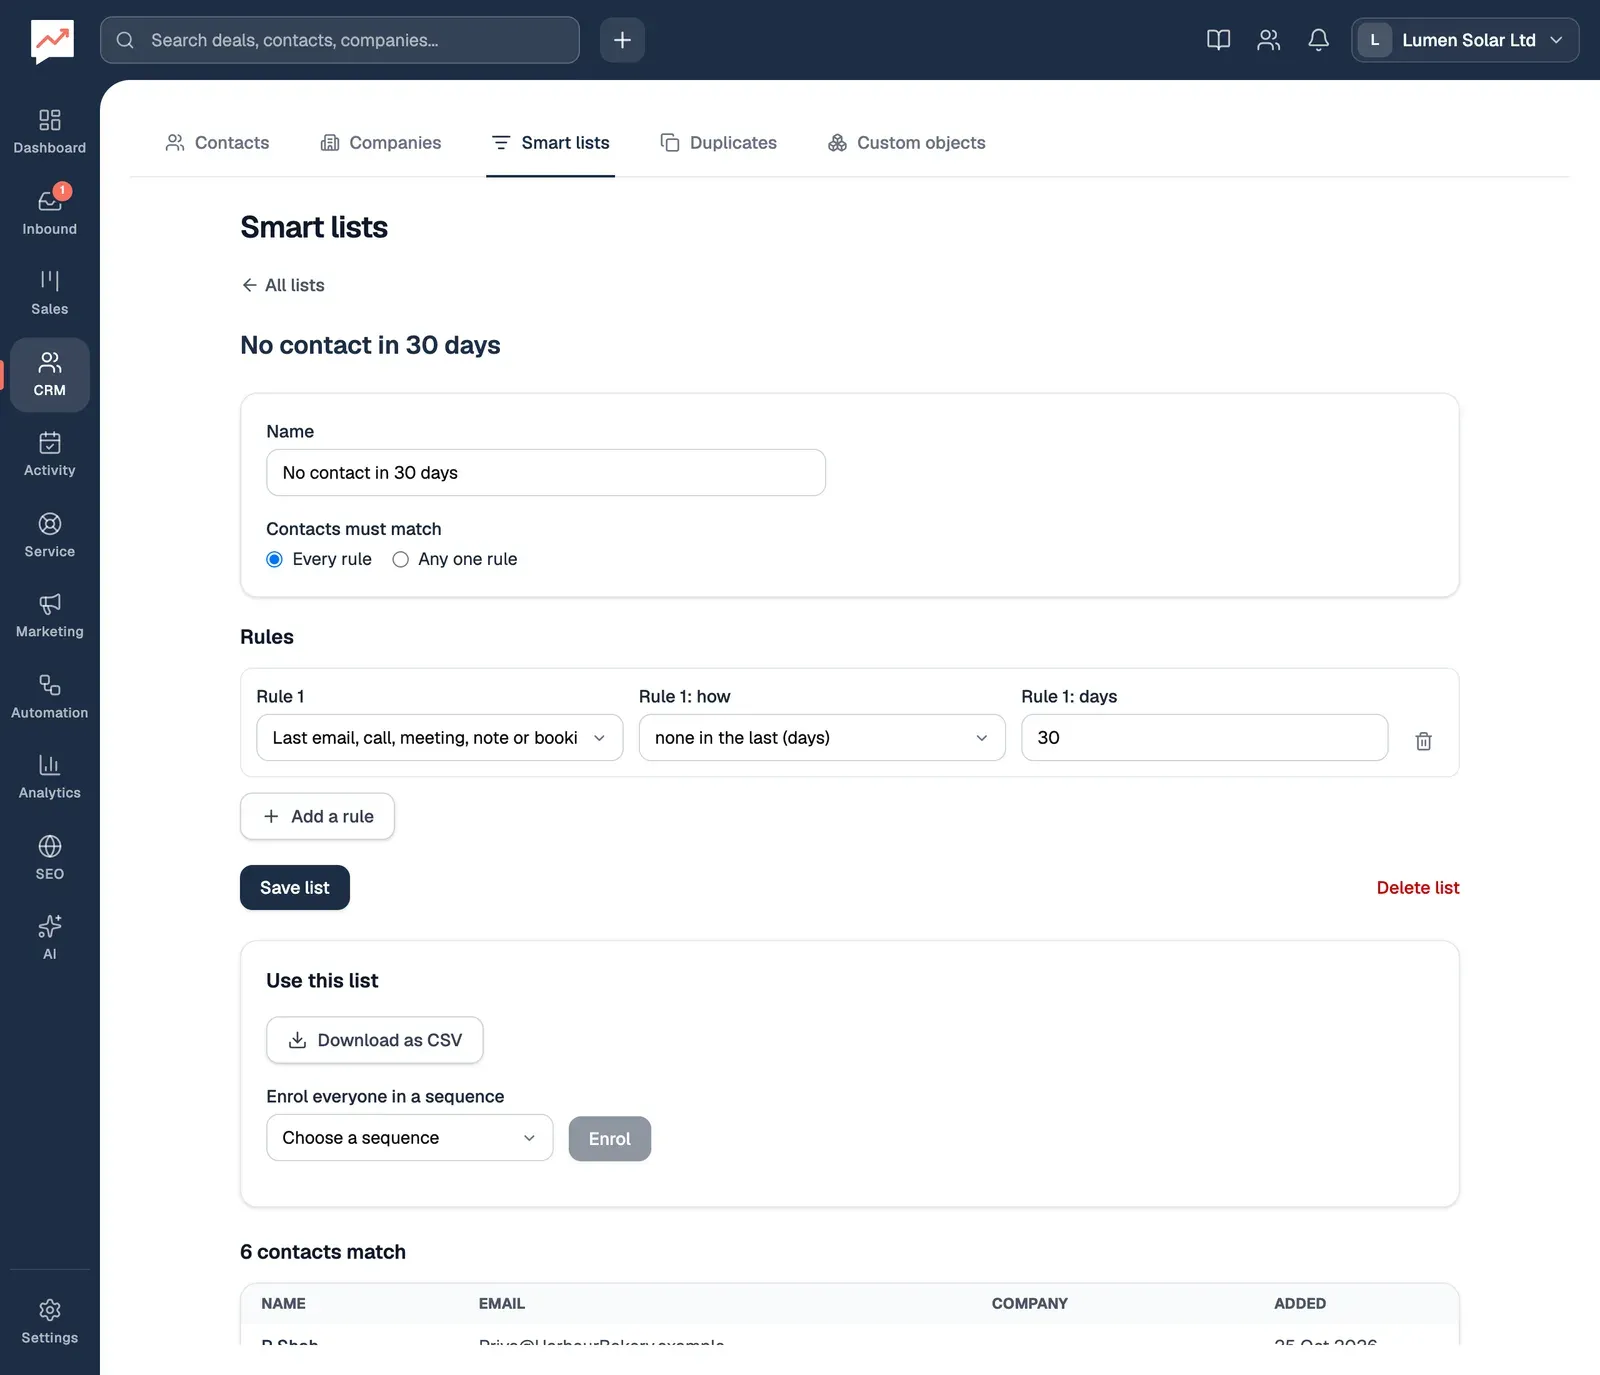1600x1375 pixels.
Task: Click the plus quick-add button
Action: pos(622,40)
